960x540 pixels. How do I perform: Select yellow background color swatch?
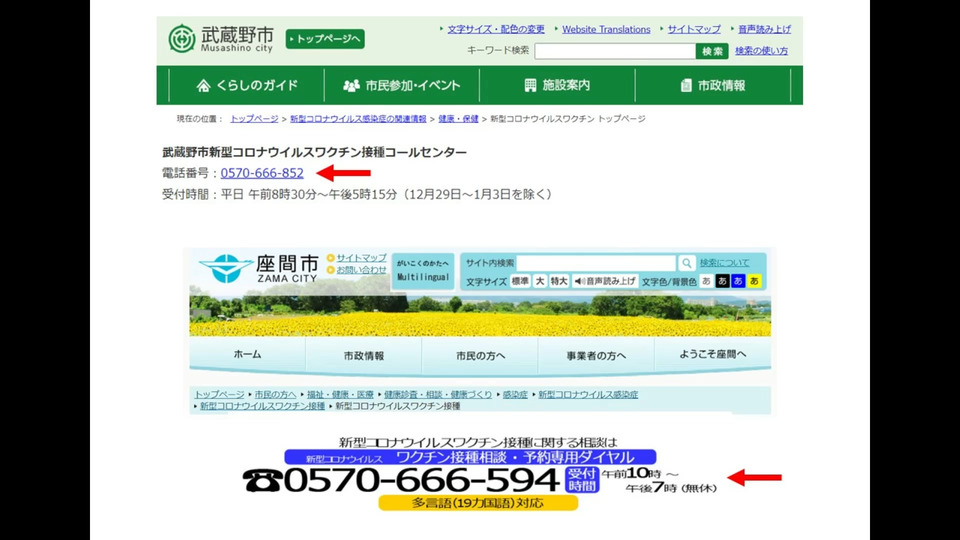coord(754,281)
